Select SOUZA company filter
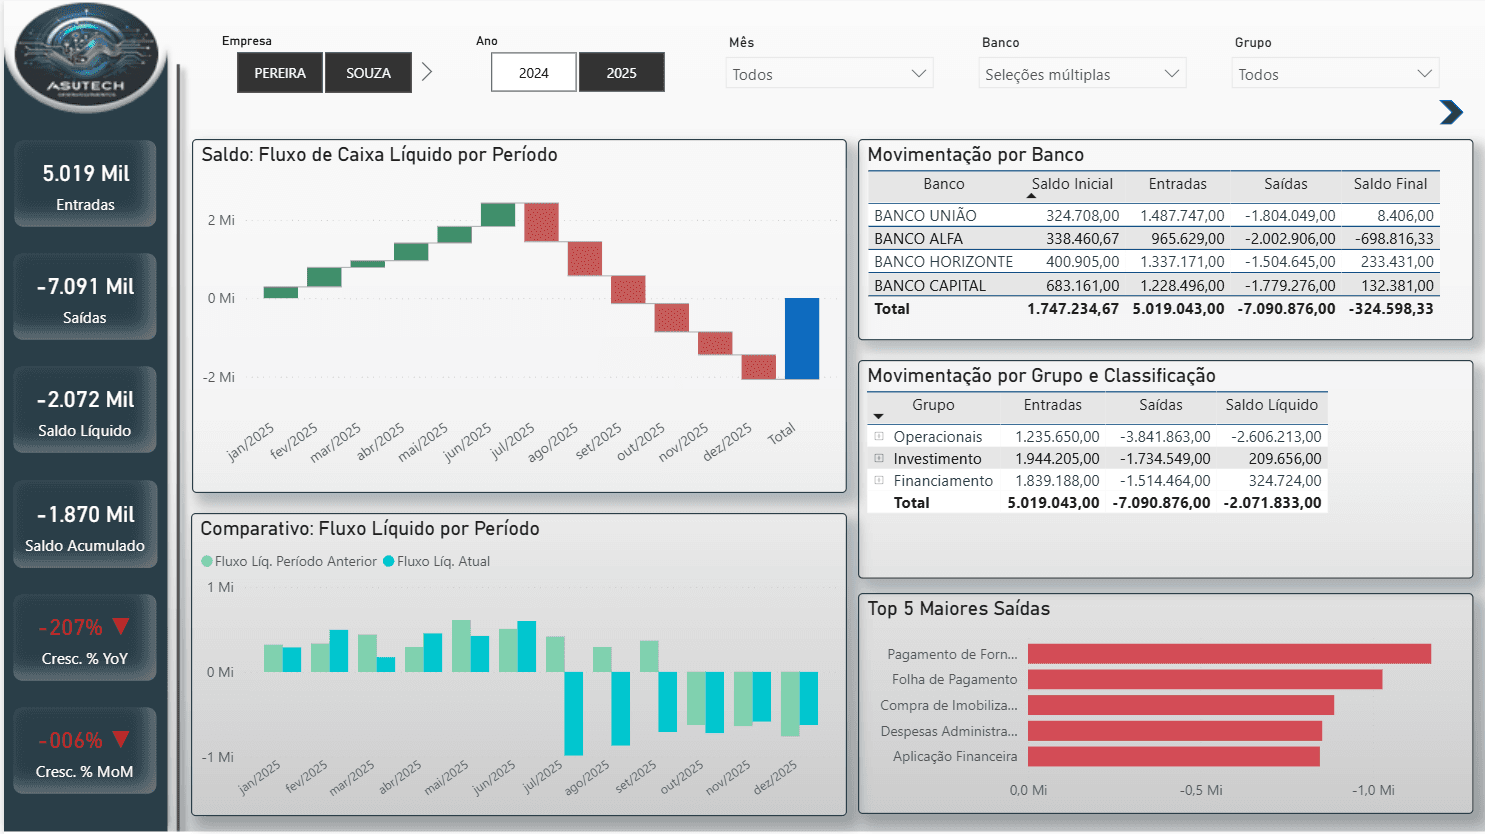1485x834 pixels. [x=368, y=73]
